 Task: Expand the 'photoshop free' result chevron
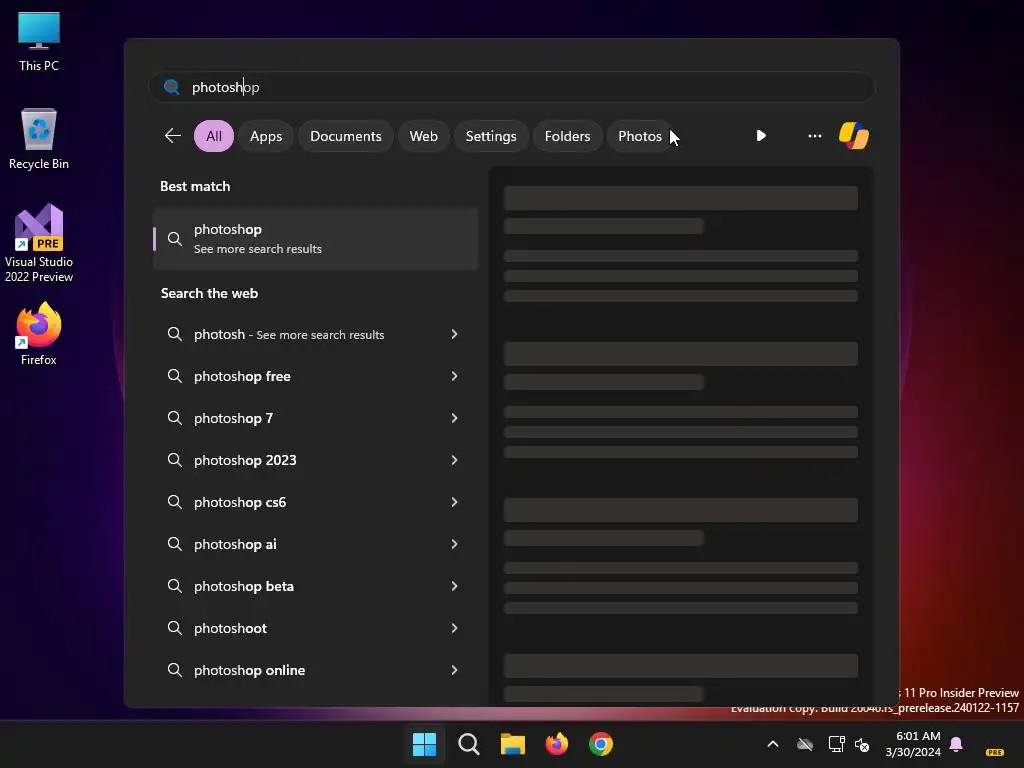click(x=455, y=376)
